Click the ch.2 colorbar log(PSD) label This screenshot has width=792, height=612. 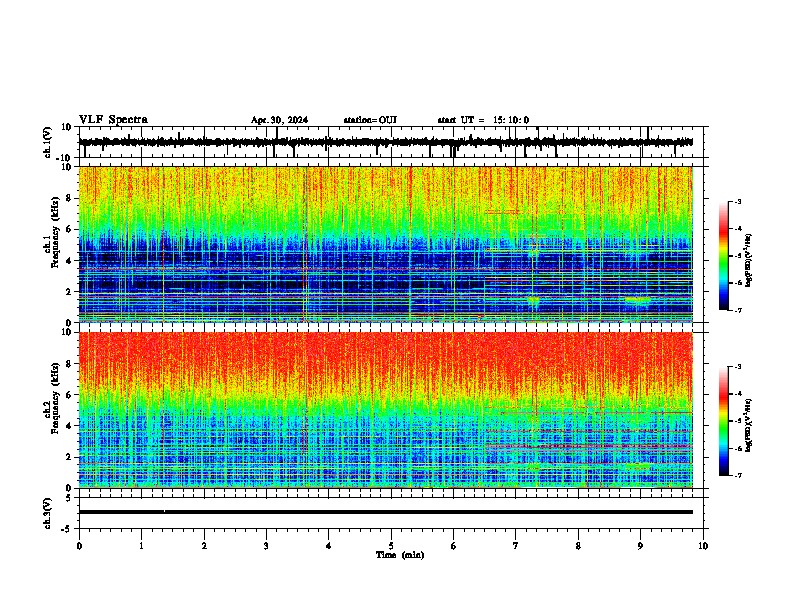(749, 425)
